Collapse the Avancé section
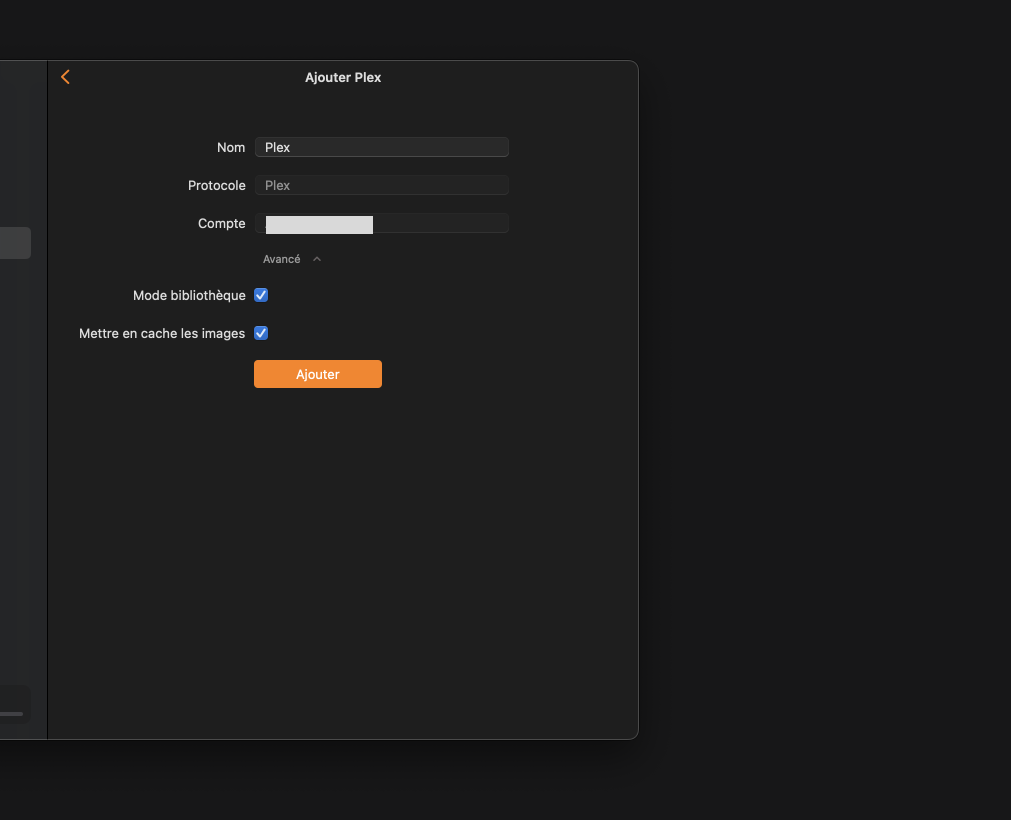 coord(291,259)
